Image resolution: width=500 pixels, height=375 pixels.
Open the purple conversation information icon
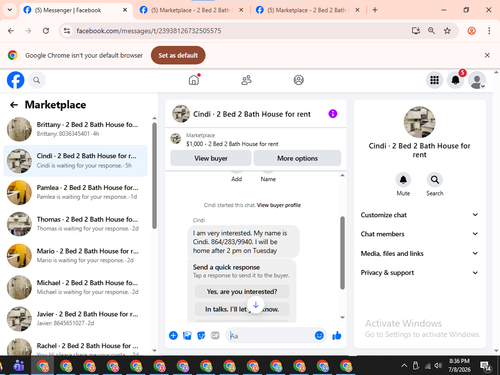coord(333,114)
